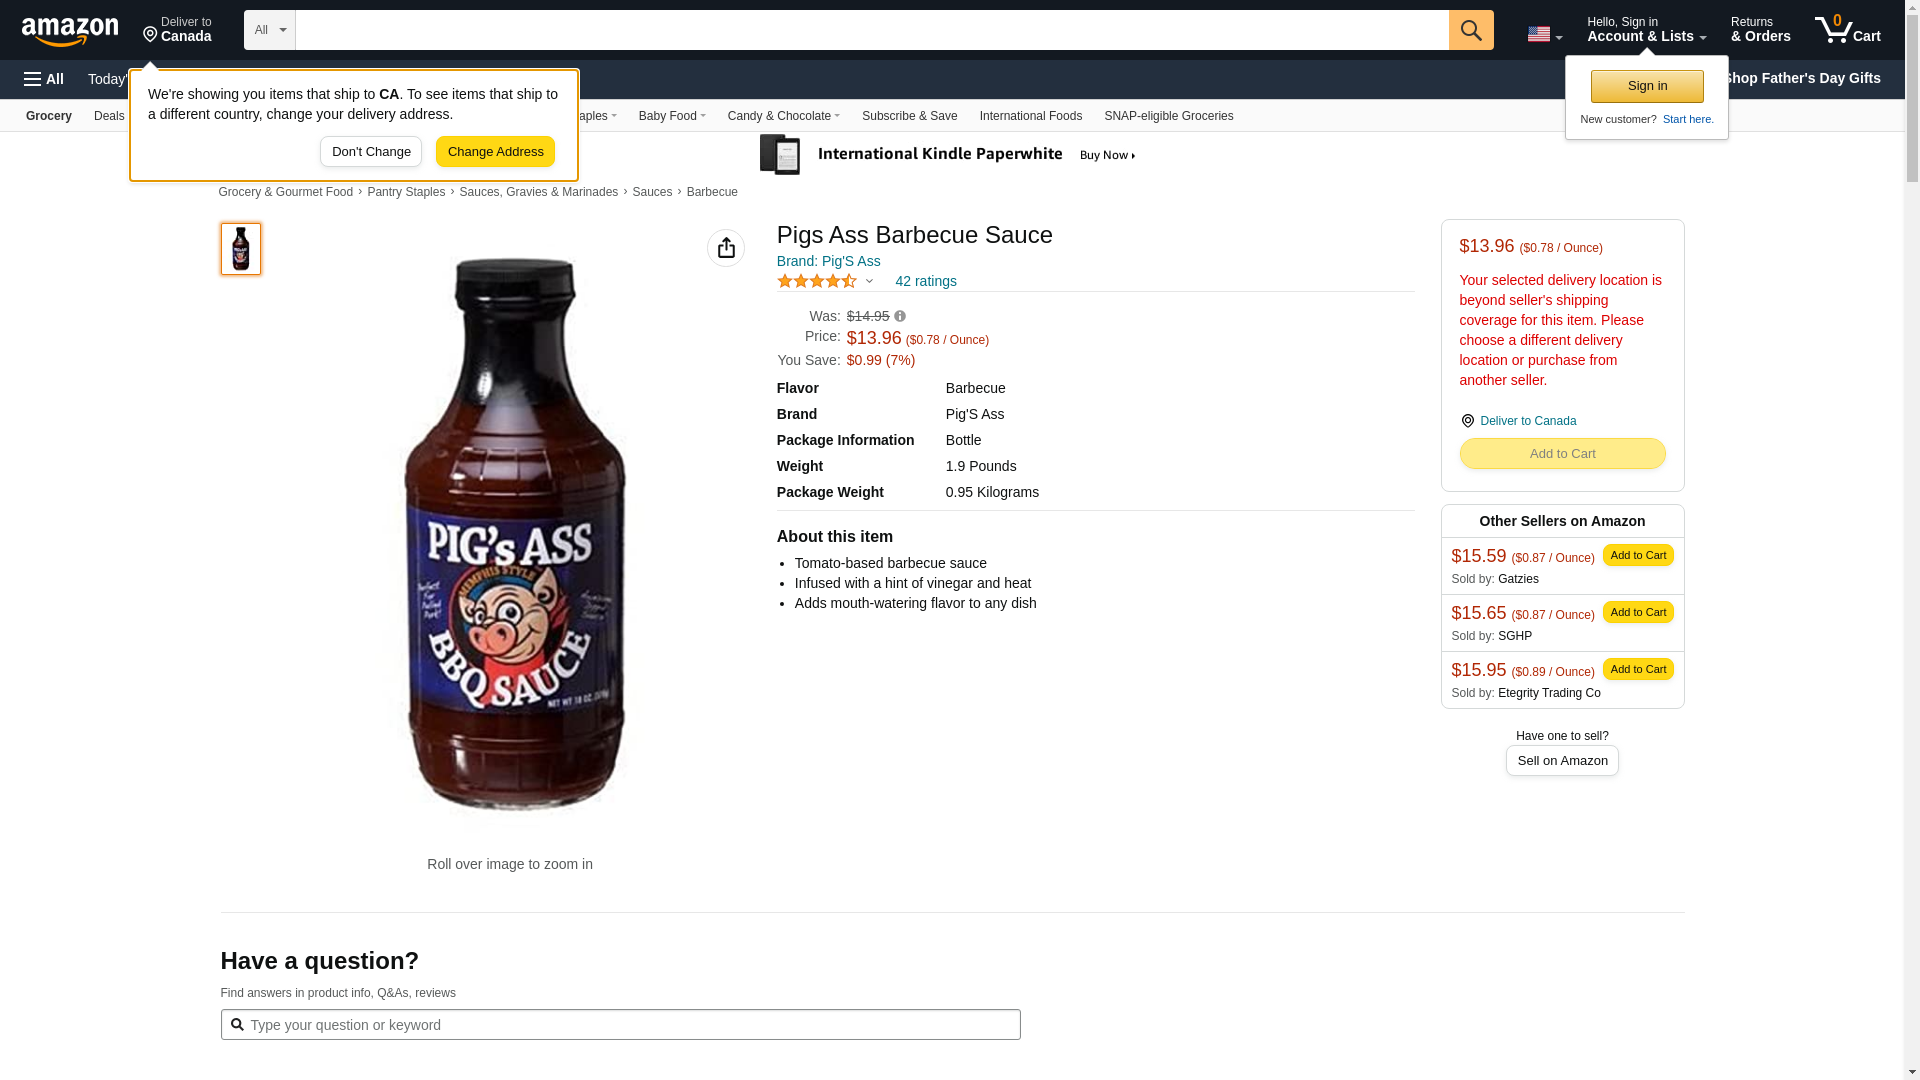Click the Change Address button
The height and width of the screenshot is (1080, 1920).
click(495, 152)
